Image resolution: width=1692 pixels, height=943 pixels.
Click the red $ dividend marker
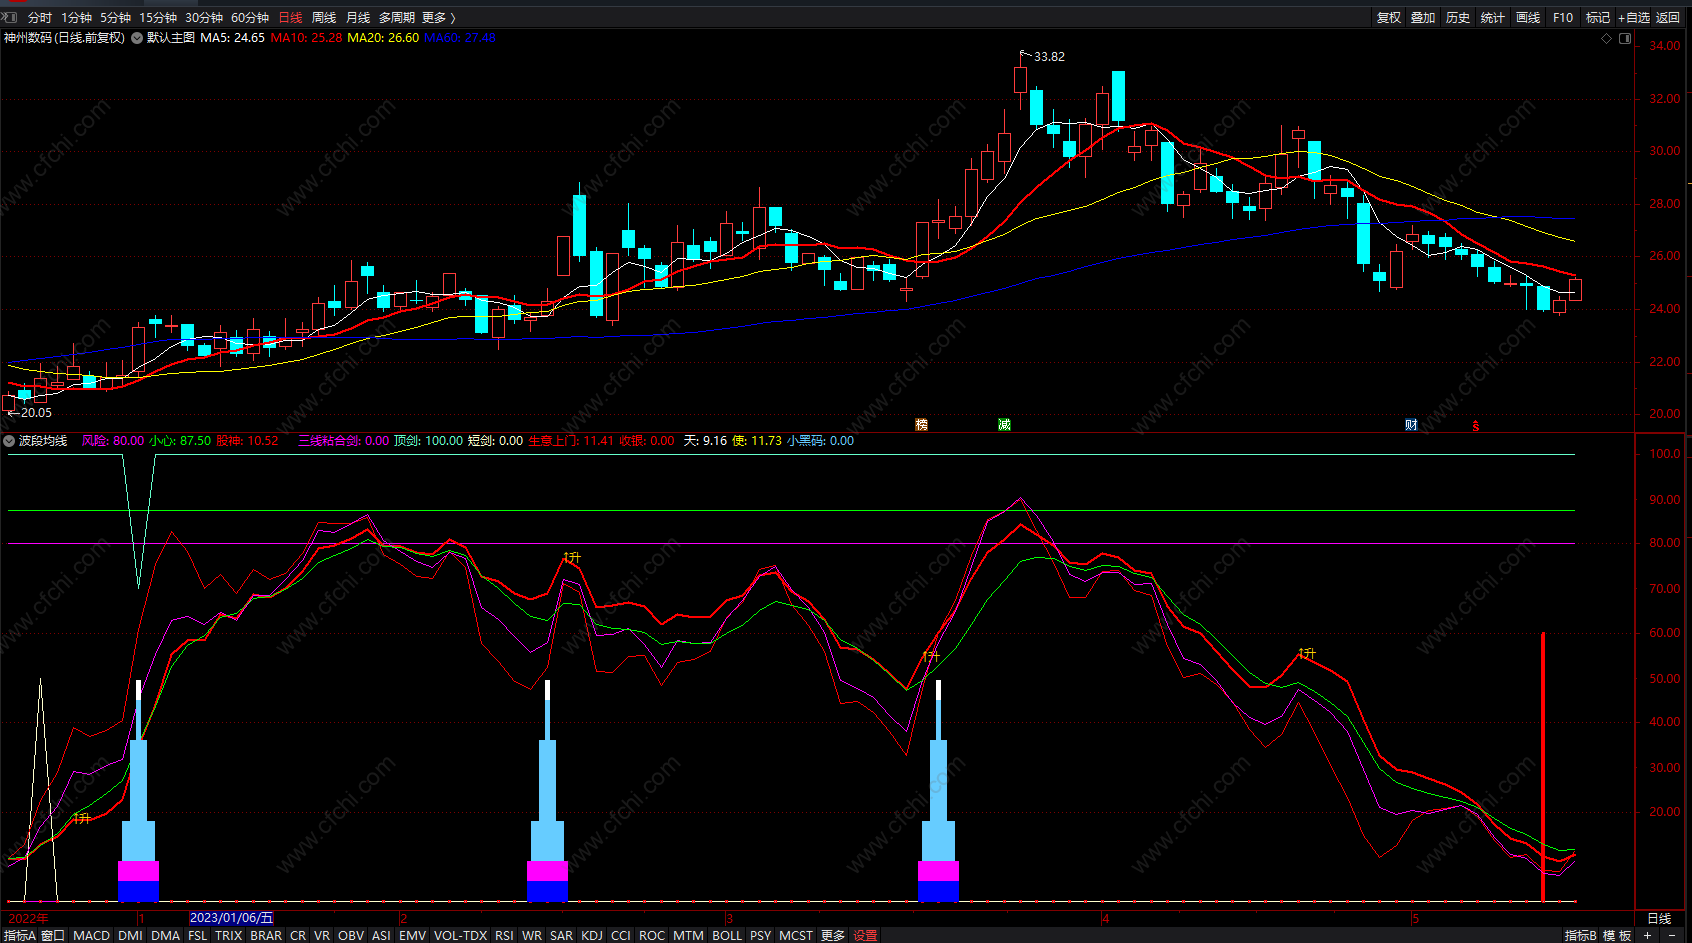pos(1476,426)
